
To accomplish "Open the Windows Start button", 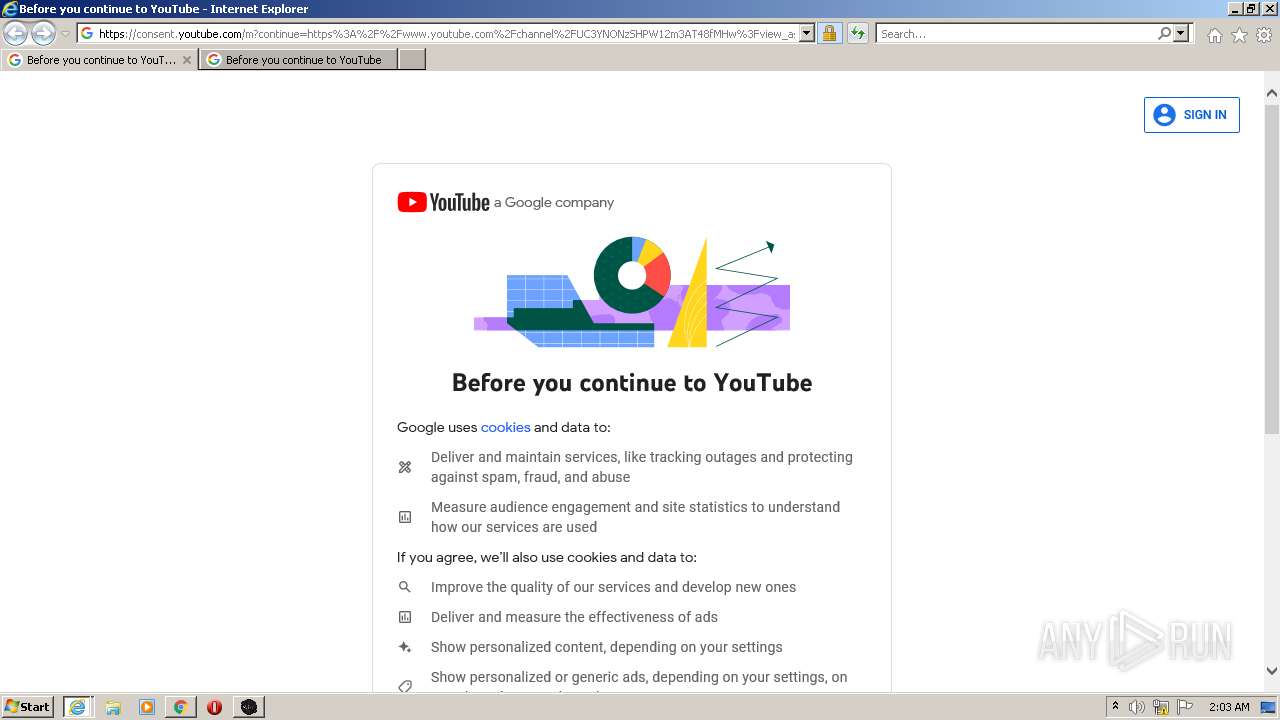I will point(28,706).
